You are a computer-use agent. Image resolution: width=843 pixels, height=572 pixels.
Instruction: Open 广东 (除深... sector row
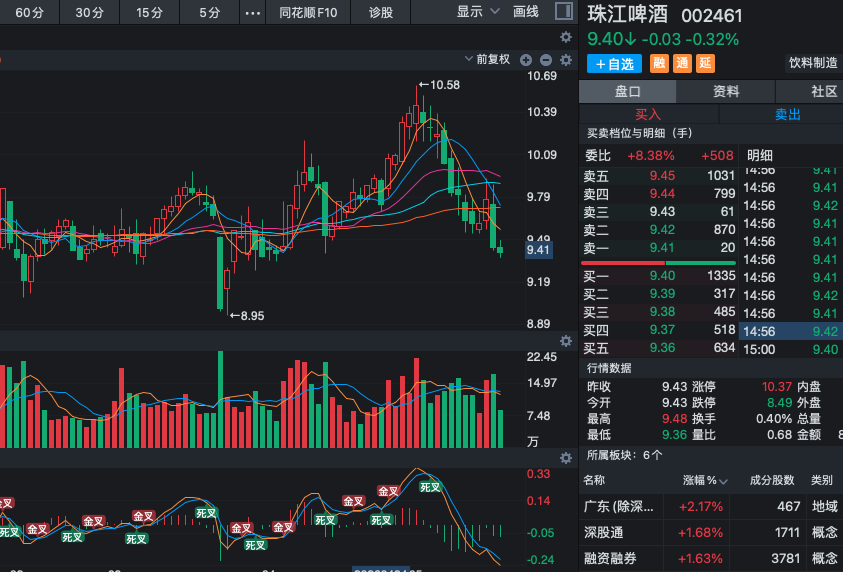tap(711, 506)
